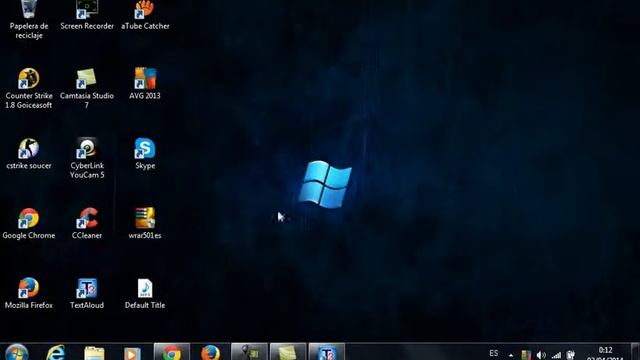Screen dimensions: 640x360
Task: Switch to the Sticky Notes taskbar window
Action: tap(288, 352)
